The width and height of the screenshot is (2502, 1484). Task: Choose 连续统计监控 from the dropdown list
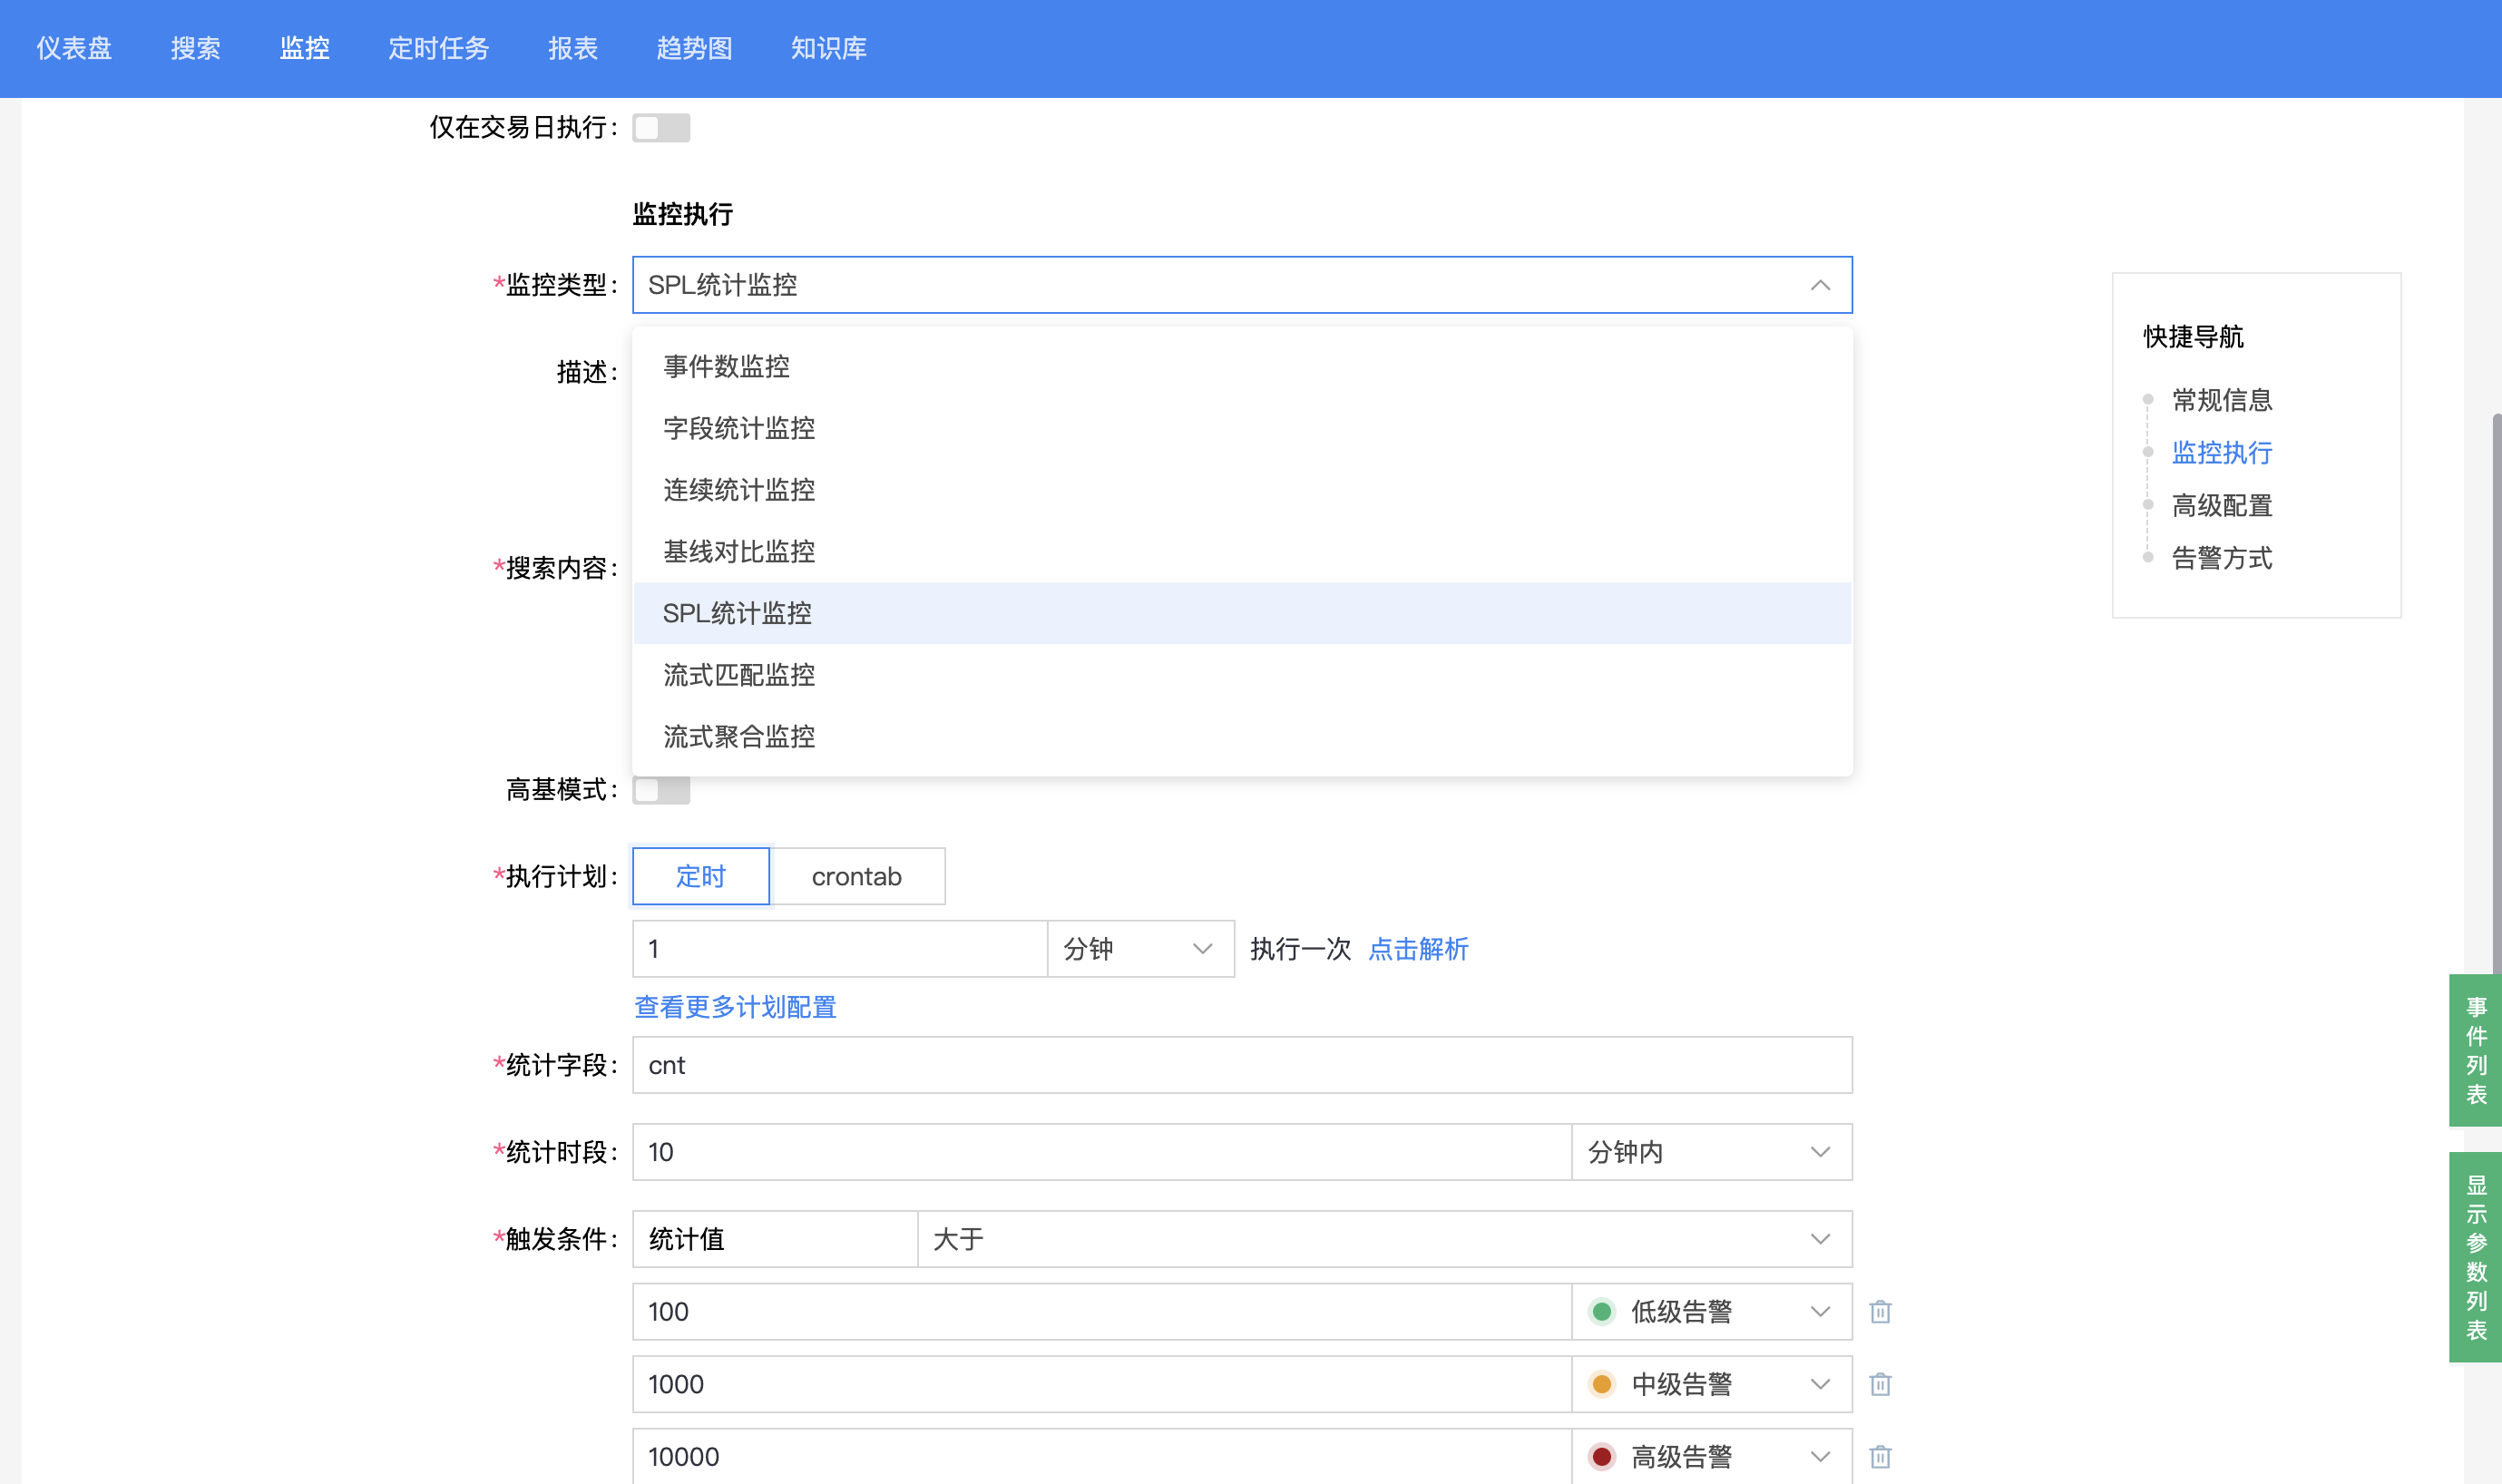click(x=1242, y=490)
